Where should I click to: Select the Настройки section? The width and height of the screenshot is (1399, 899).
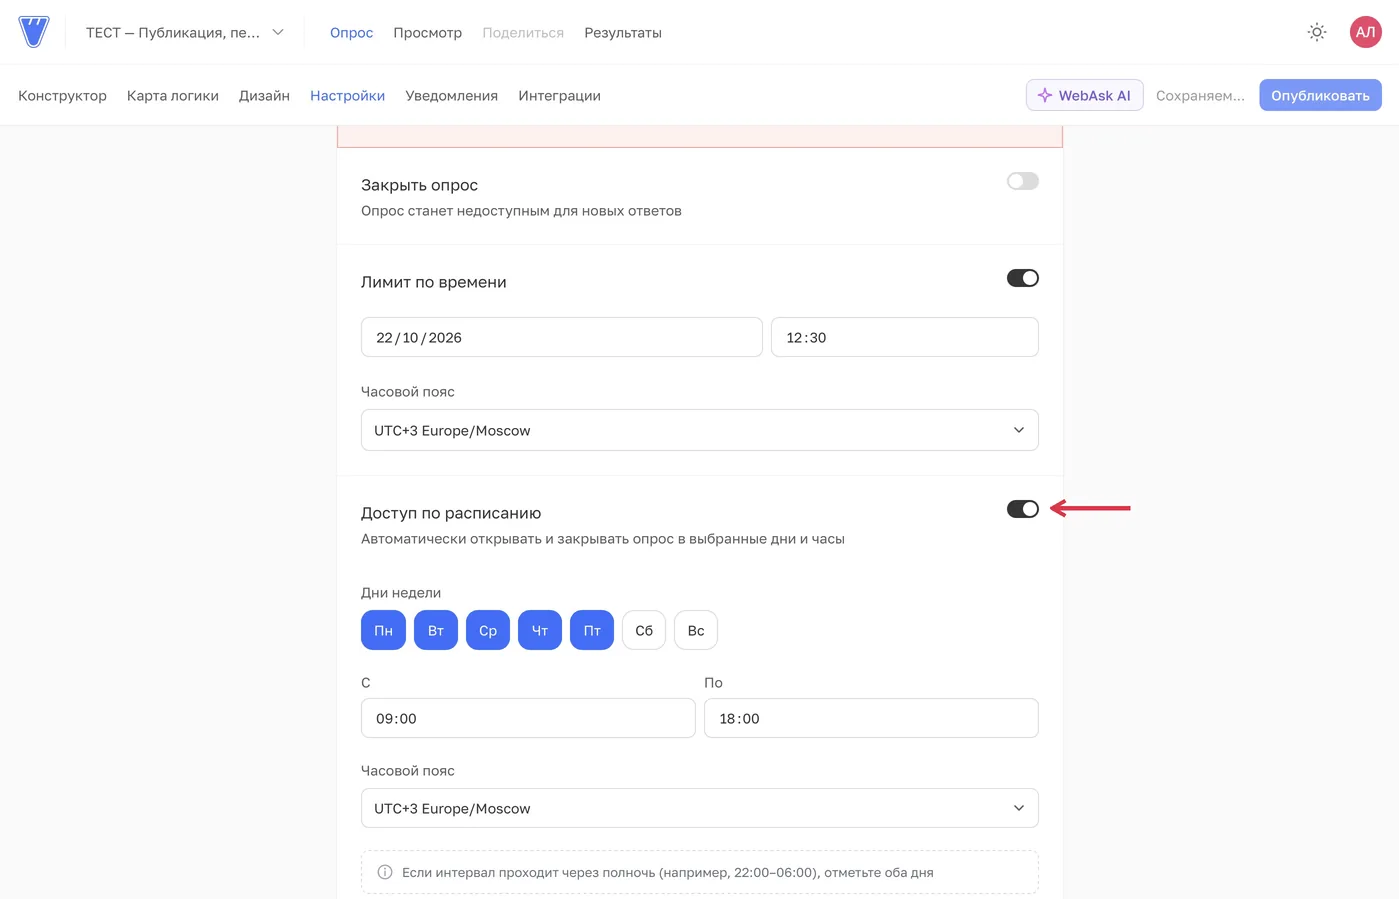(347, 95)
